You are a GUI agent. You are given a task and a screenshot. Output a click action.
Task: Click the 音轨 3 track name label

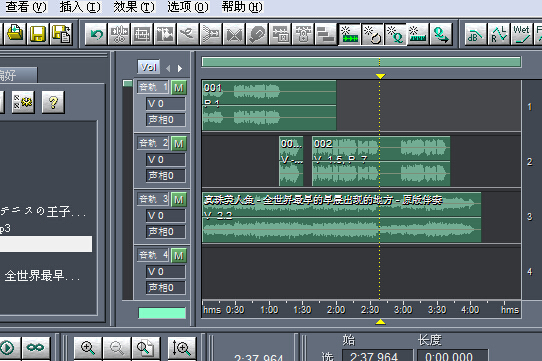(x=153, y=199)
